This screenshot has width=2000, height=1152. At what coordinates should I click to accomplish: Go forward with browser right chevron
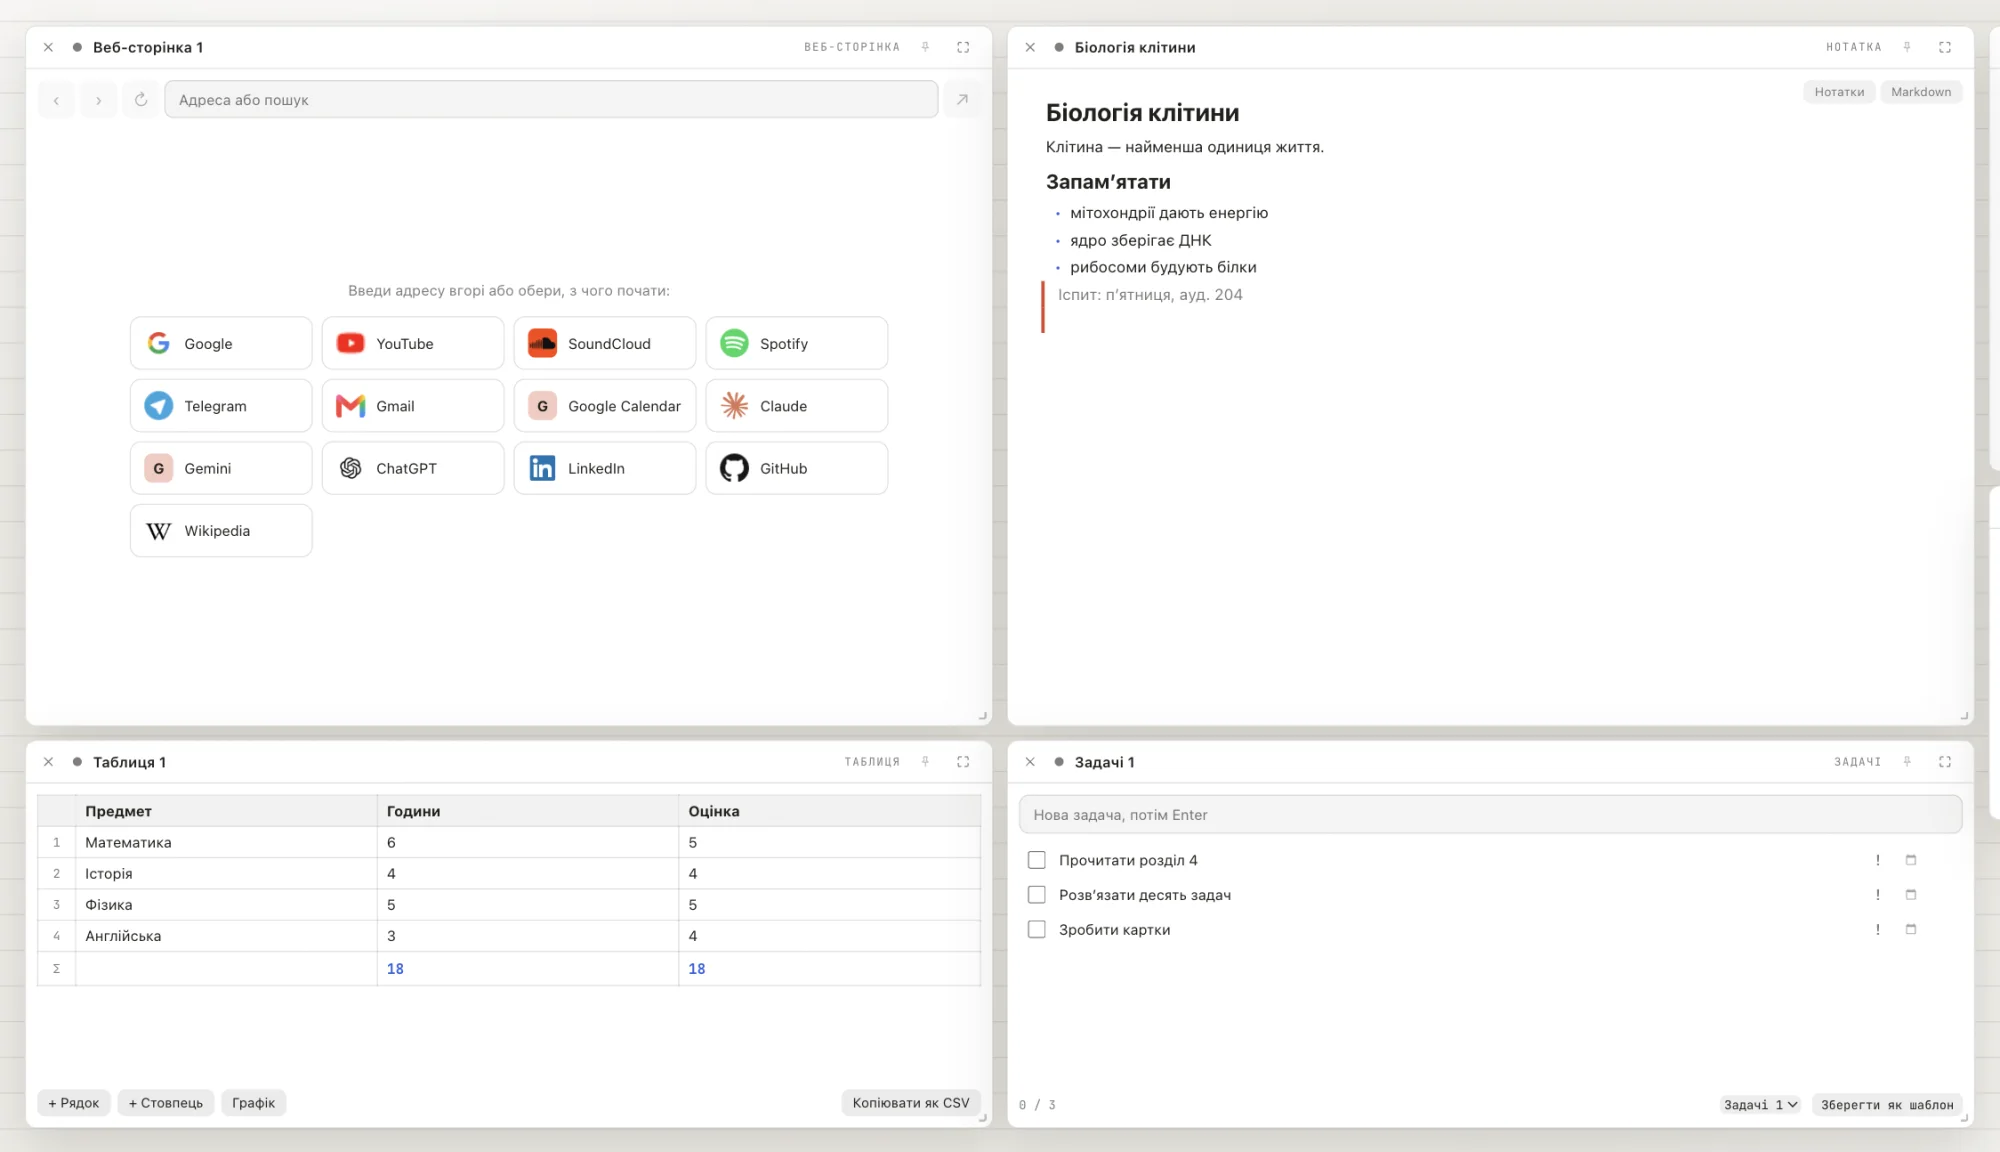(x=98, y=99)
